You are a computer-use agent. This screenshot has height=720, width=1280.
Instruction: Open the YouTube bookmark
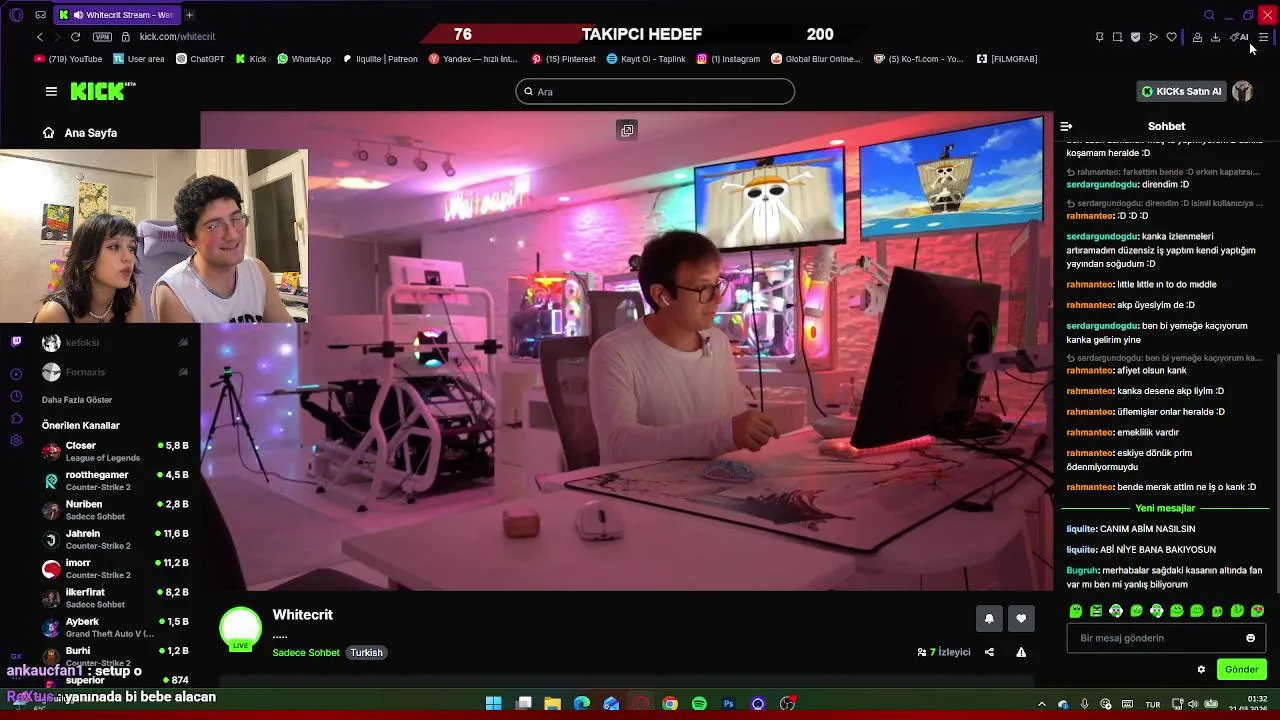[x=68, y=59]
